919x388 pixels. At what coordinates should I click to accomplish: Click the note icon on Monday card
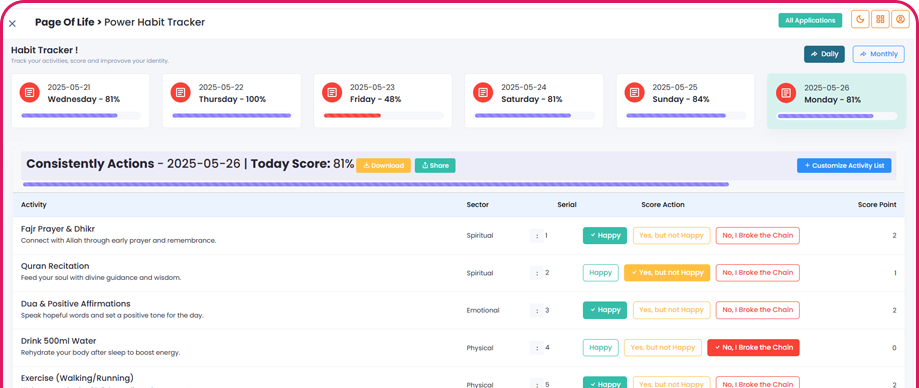coord(786,93)
